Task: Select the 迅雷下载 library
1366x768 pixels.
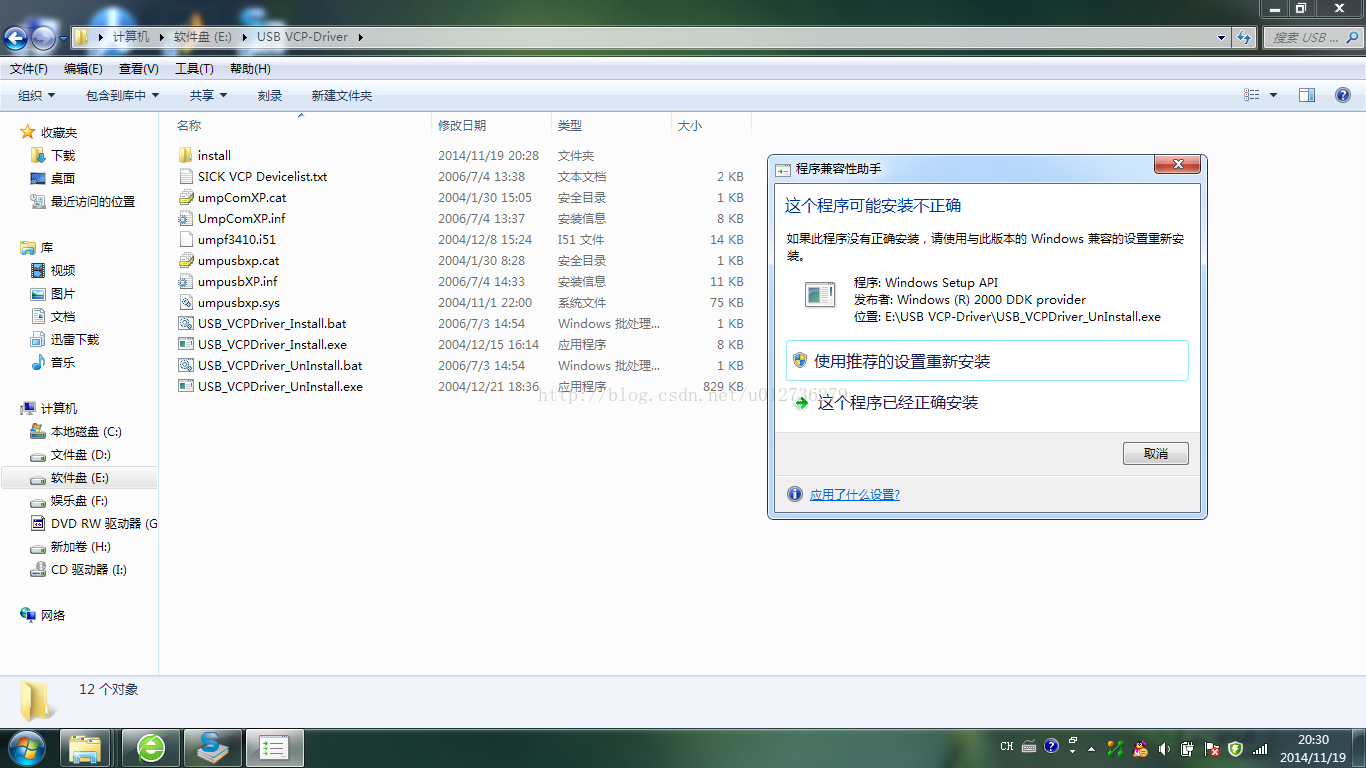Action: point(75,339)
